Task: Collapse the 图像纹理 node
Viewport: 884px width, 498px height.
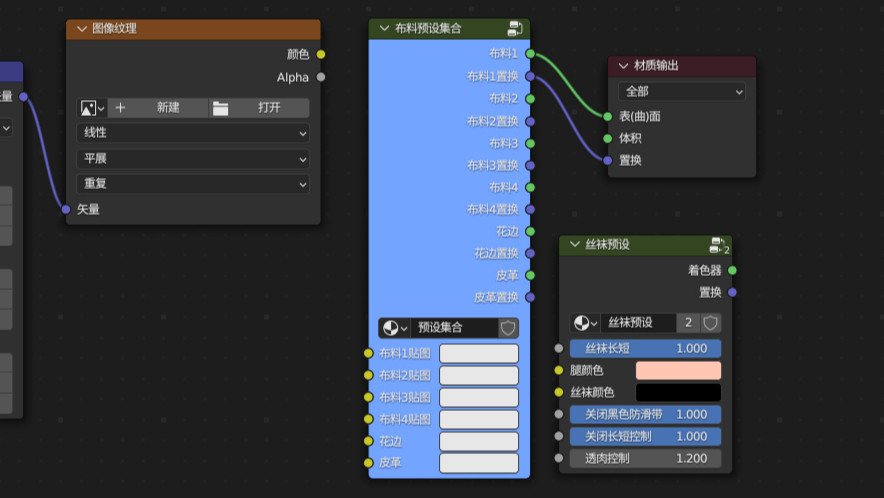Action: (x=79, y=29)
